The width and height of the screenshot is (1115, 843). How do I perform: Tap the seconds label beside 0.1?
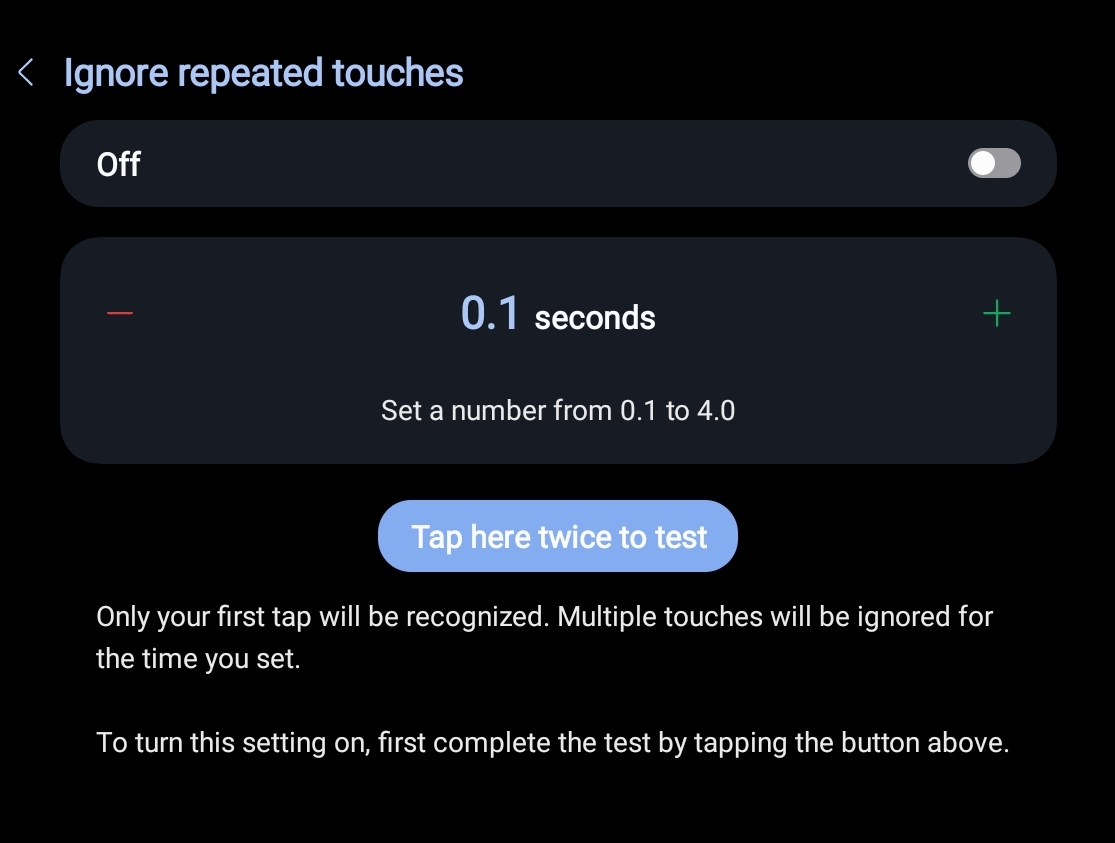tap(594, 318)
